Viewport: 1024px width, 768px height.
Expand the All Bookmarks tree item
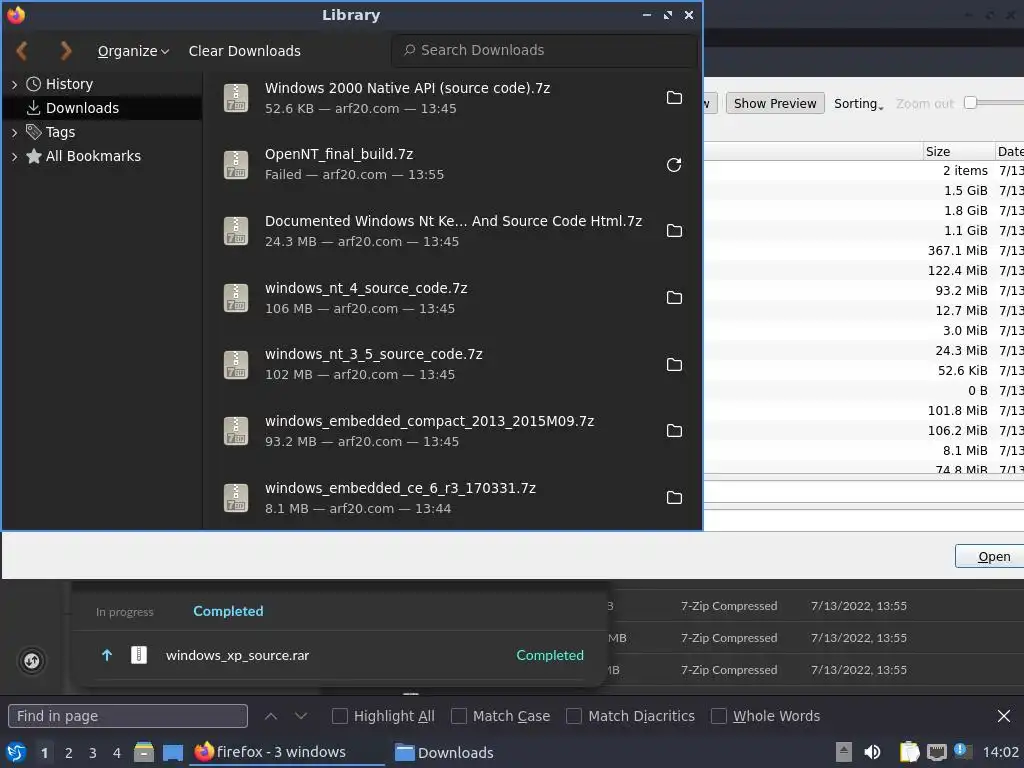pyautogui.click(x=14, y=157)
